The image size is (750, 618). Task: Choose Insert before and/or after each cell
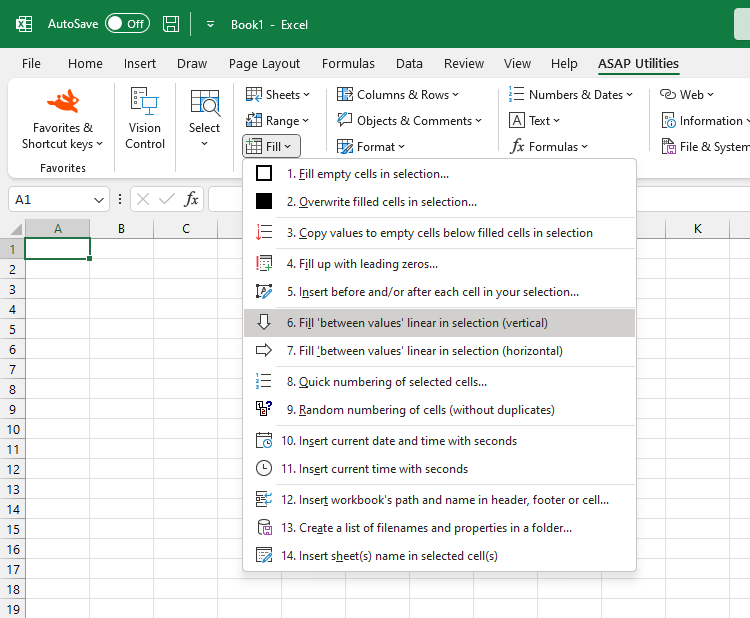[439, 292]
